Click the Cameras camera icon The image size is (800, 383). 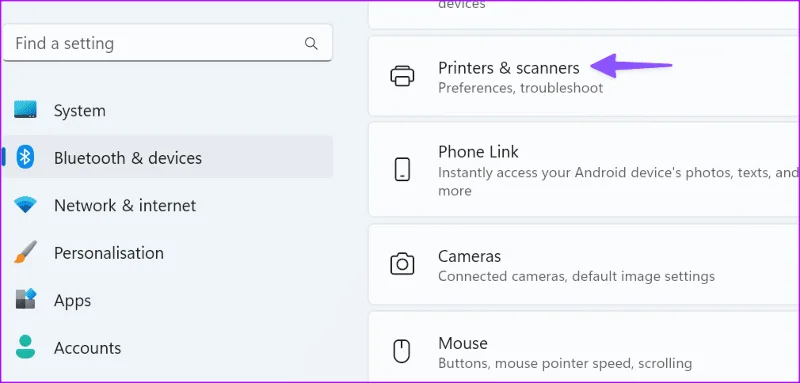tap(402, 264)
